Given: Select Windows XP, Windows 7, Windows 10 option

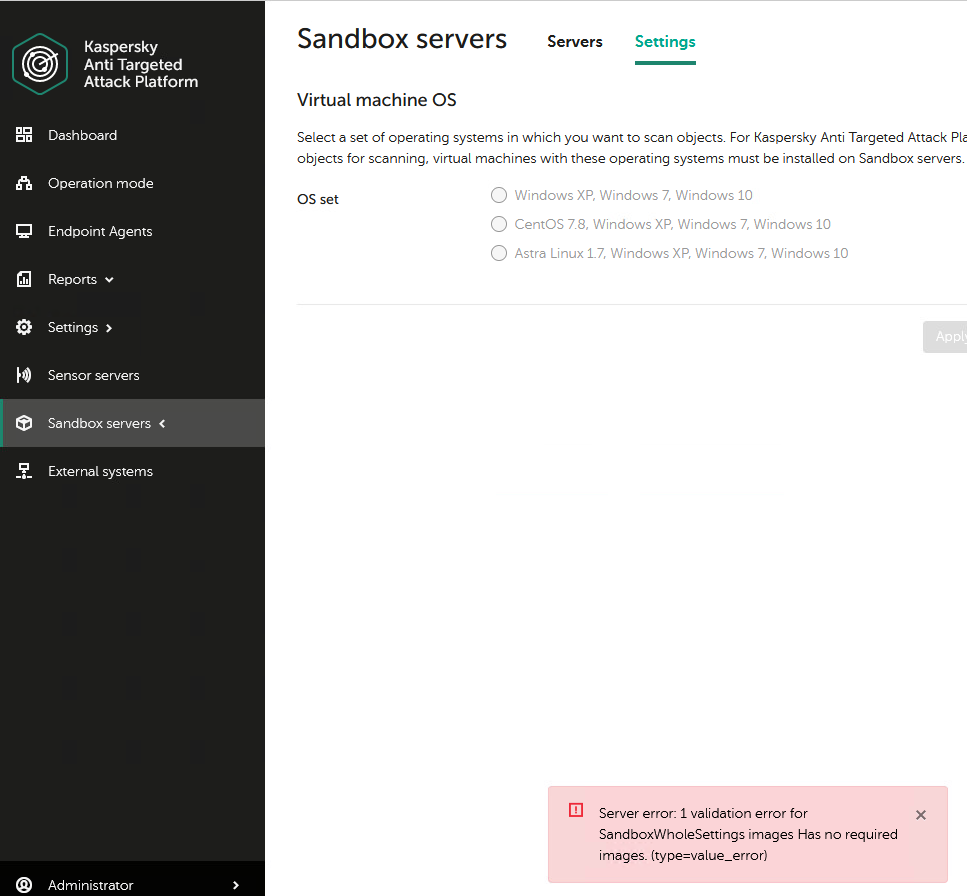Looking at the screenshot, I should [x=499, y=195].
